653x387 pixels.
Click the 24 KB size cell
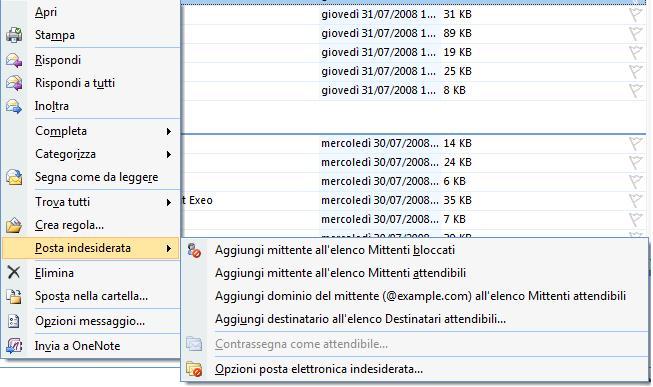[x=457, y=162]
